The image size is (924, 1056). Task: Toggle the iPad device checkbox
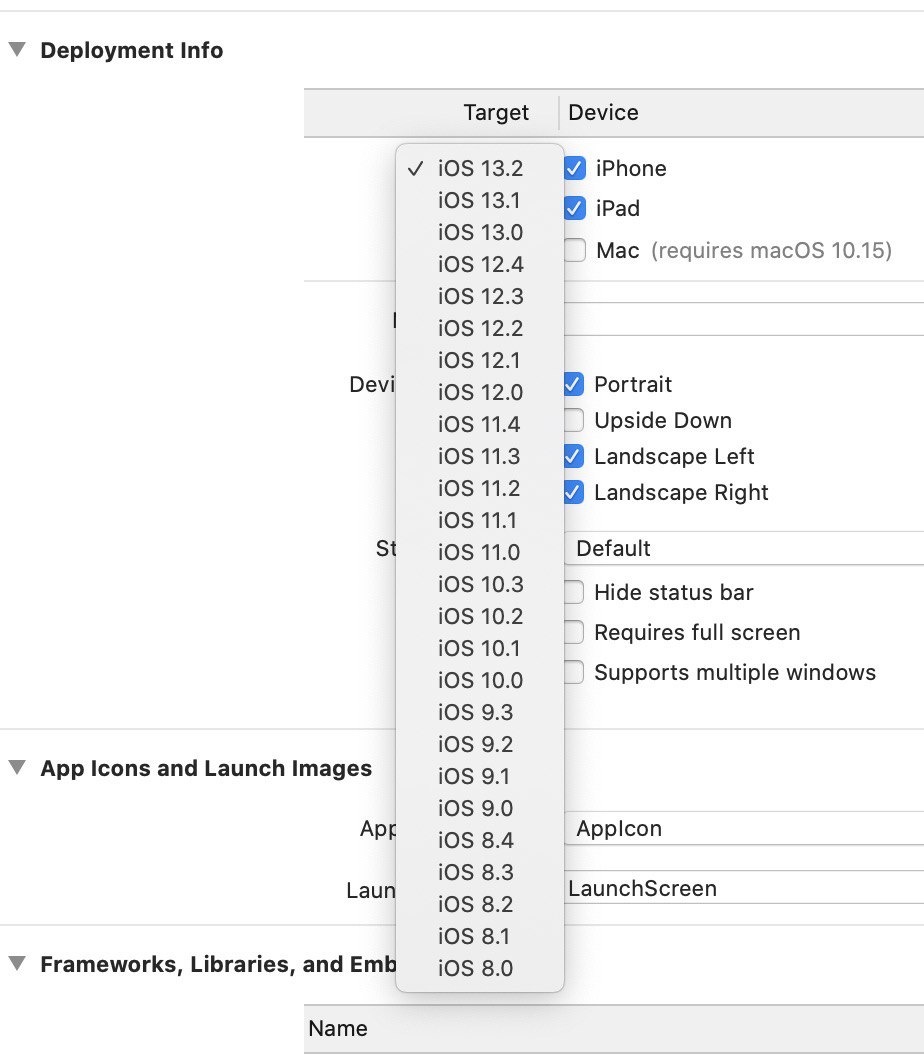click(x=574, y=208)
